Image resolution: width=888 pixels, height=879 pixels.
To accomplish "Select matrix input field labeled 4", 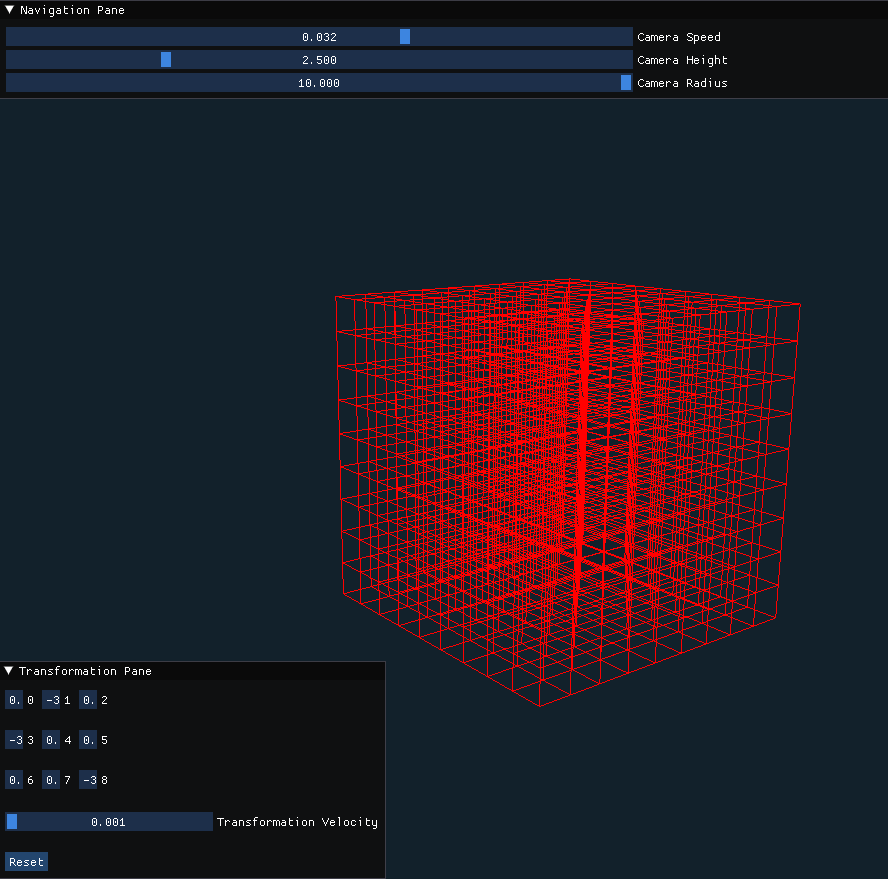I will click(51, 740).
